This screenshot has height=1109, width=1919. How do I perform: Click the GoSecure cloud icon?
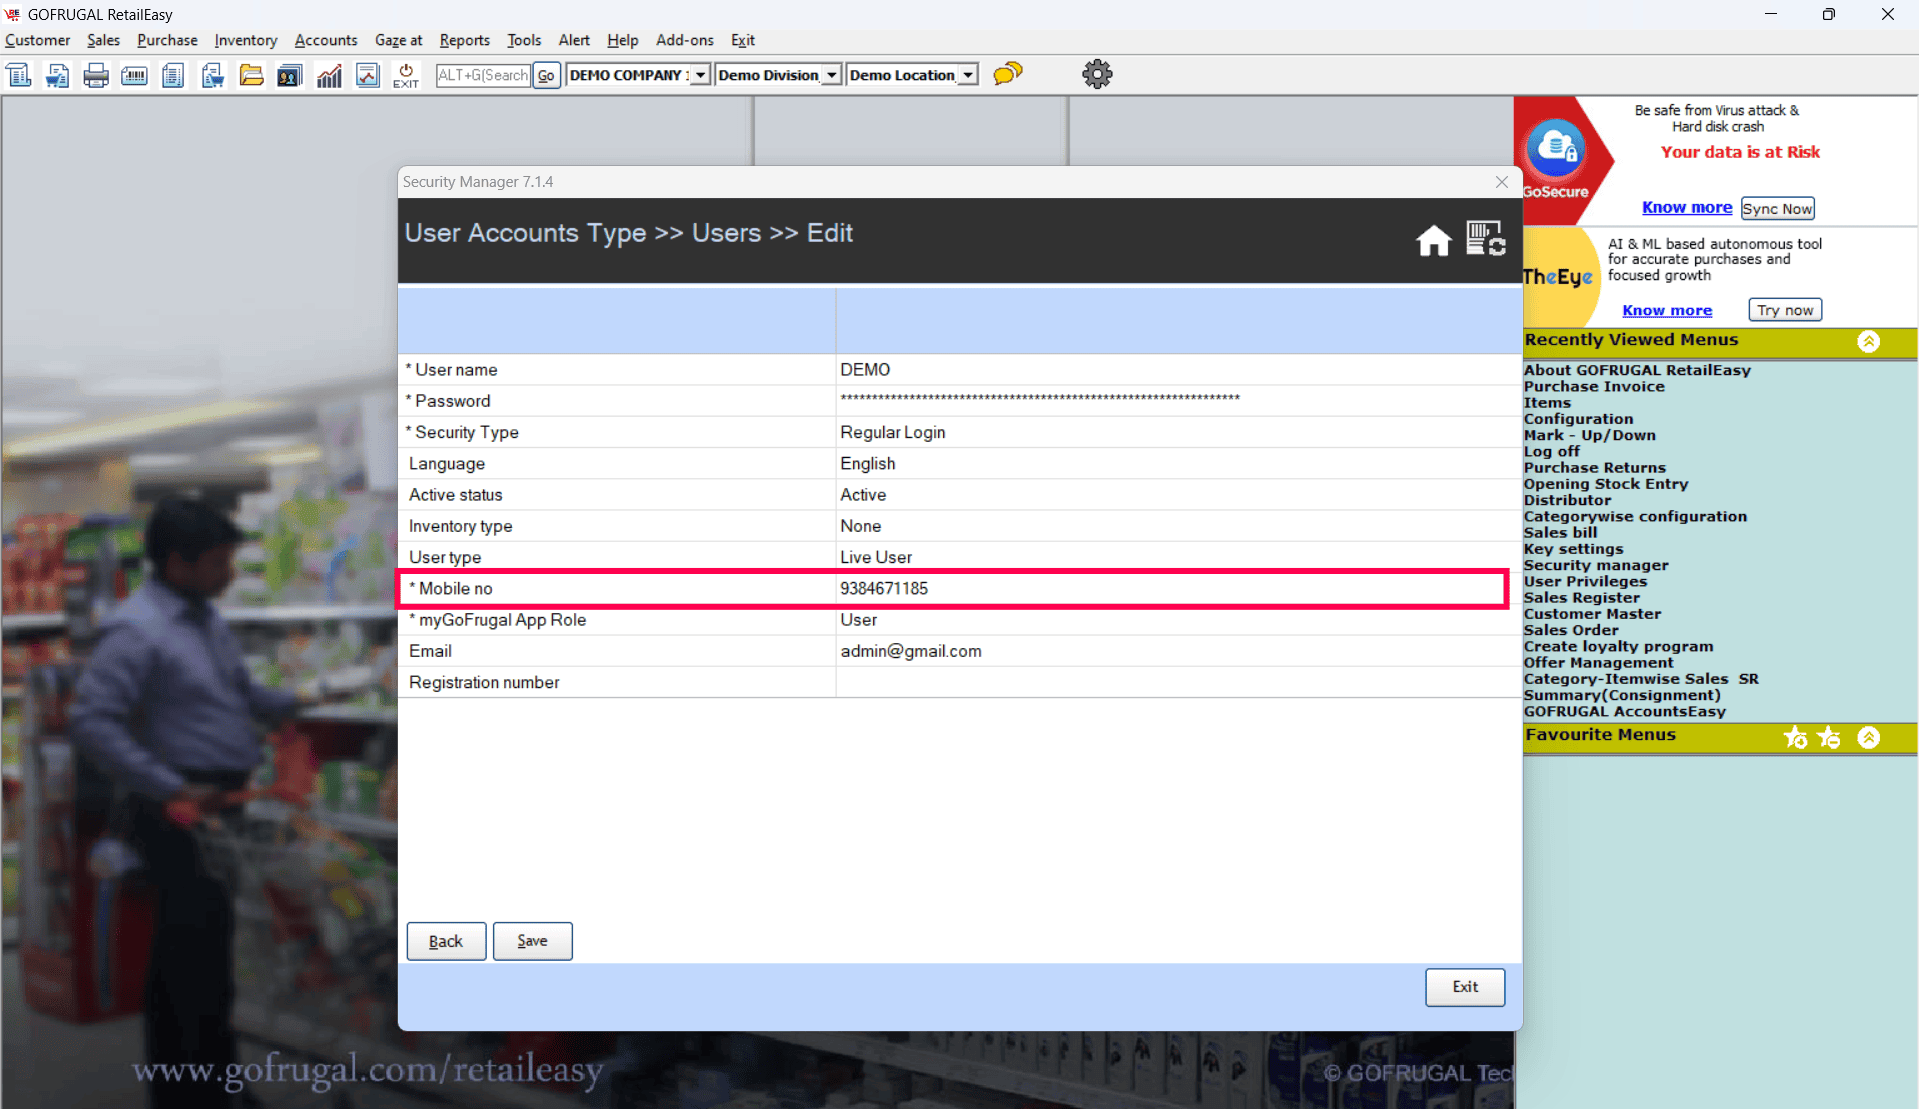[x=1555, y=148]
